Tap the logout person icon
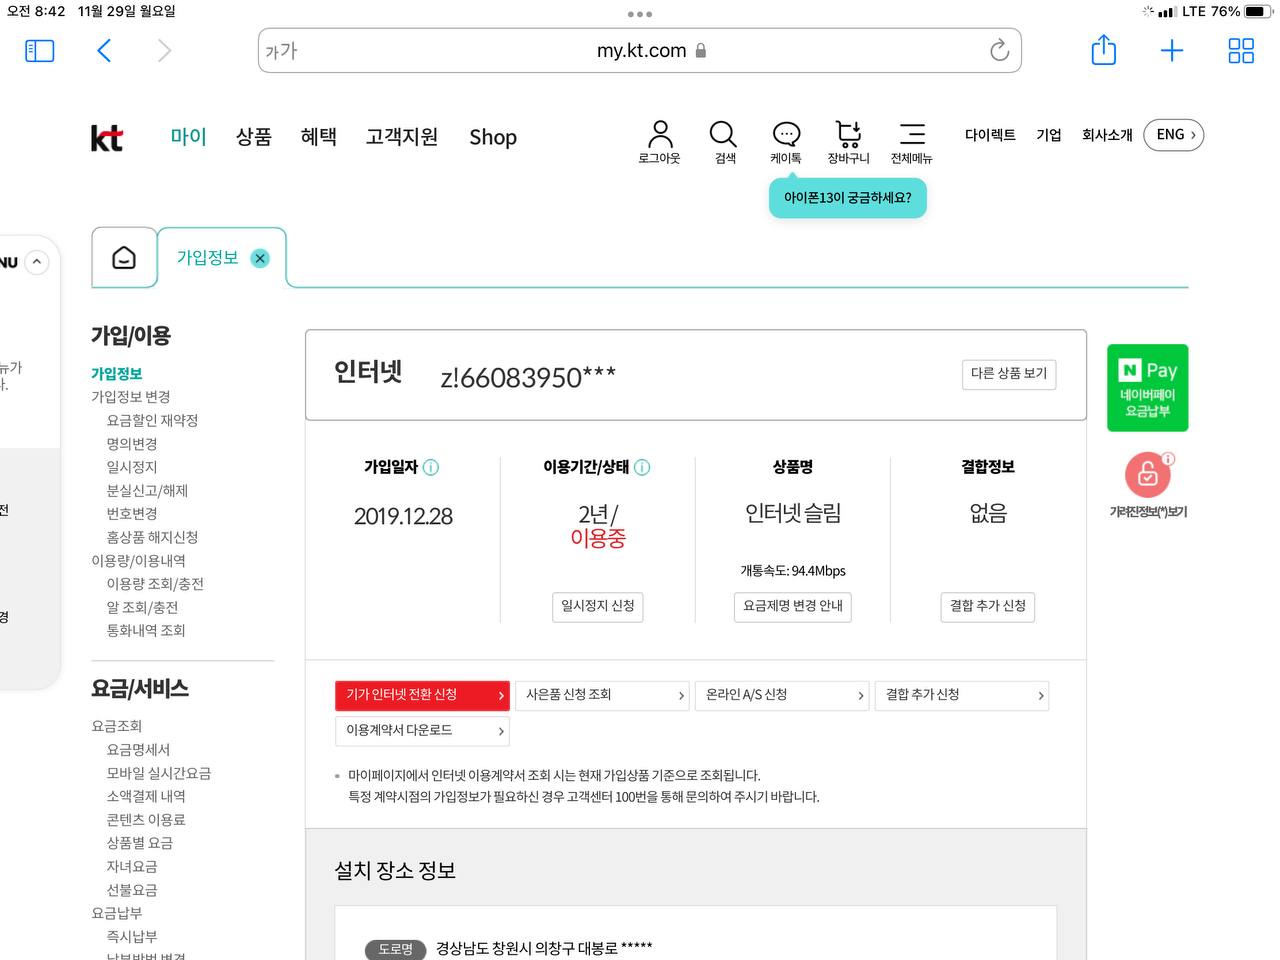 [x=660, y=134]
